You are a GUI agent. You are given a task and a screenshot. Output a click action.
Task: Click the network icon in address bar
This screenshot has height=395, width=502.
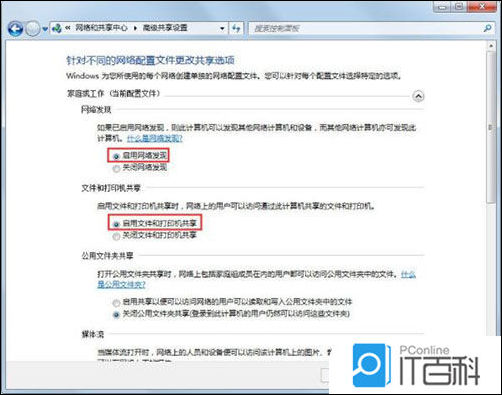57,28
